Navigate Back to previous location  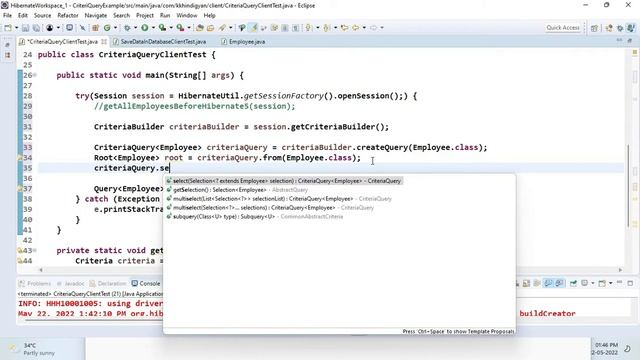(356, 28)
